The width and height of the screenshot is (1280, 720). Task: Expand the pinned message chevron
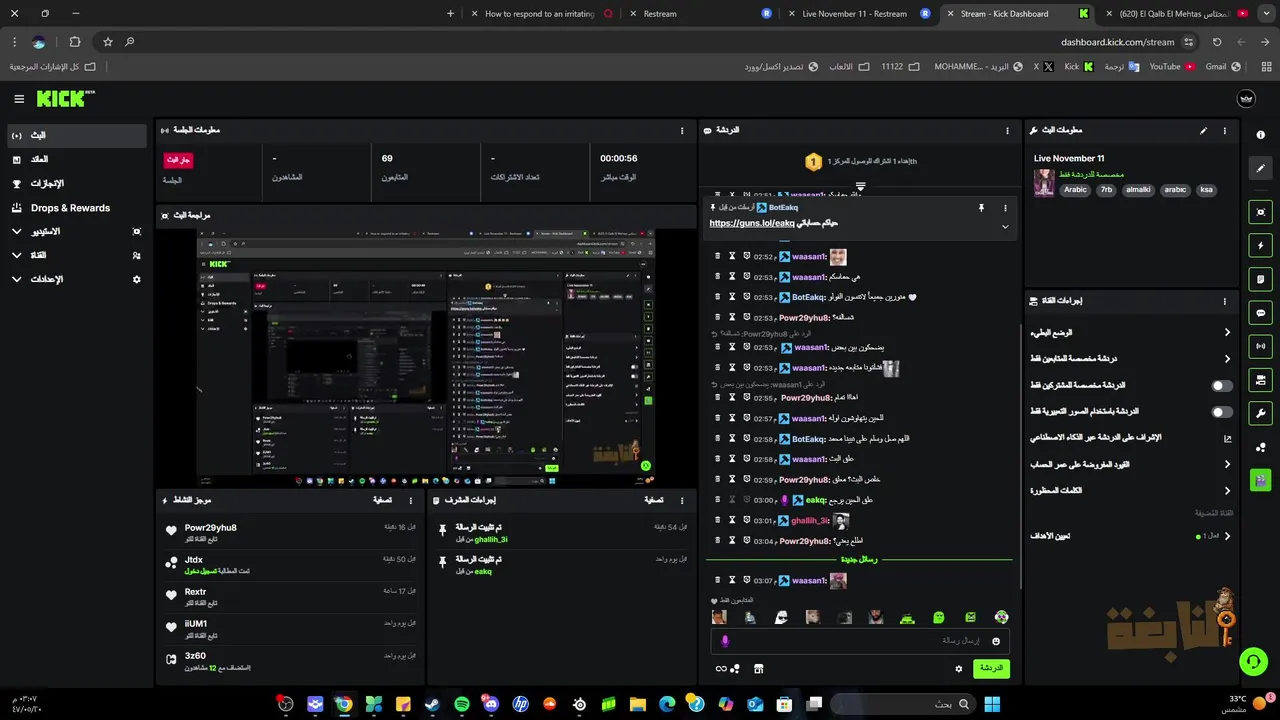pos(1005,227)
